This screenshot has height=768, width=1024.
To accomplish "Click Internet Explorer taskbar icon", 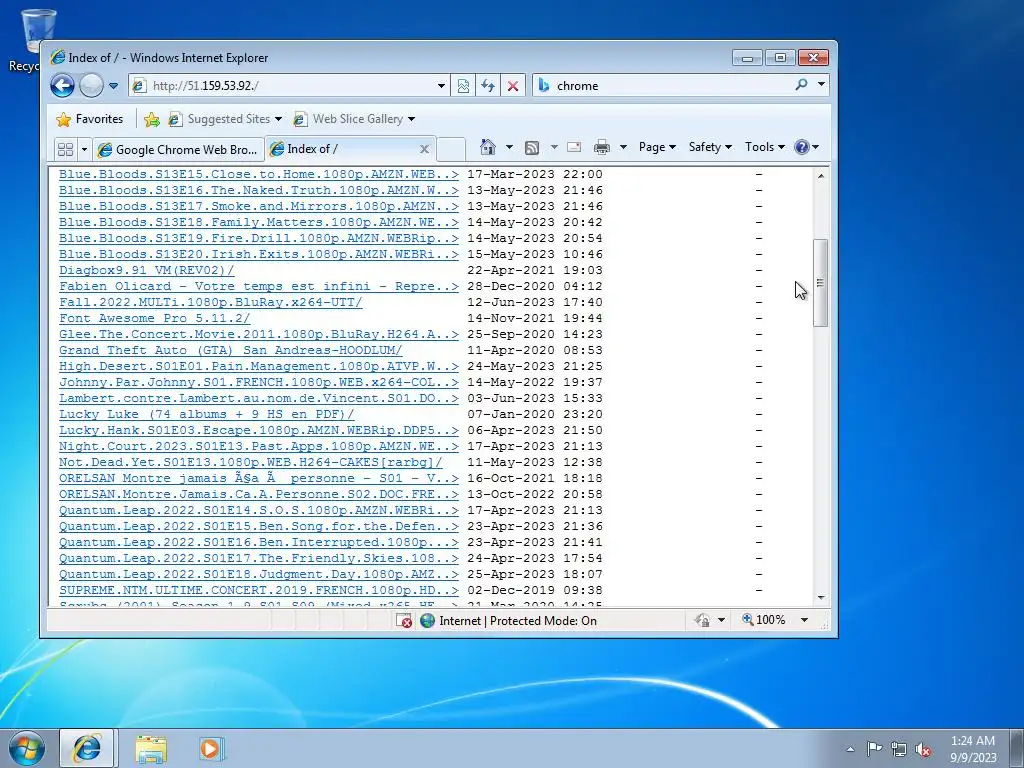I will coord(87,748).
